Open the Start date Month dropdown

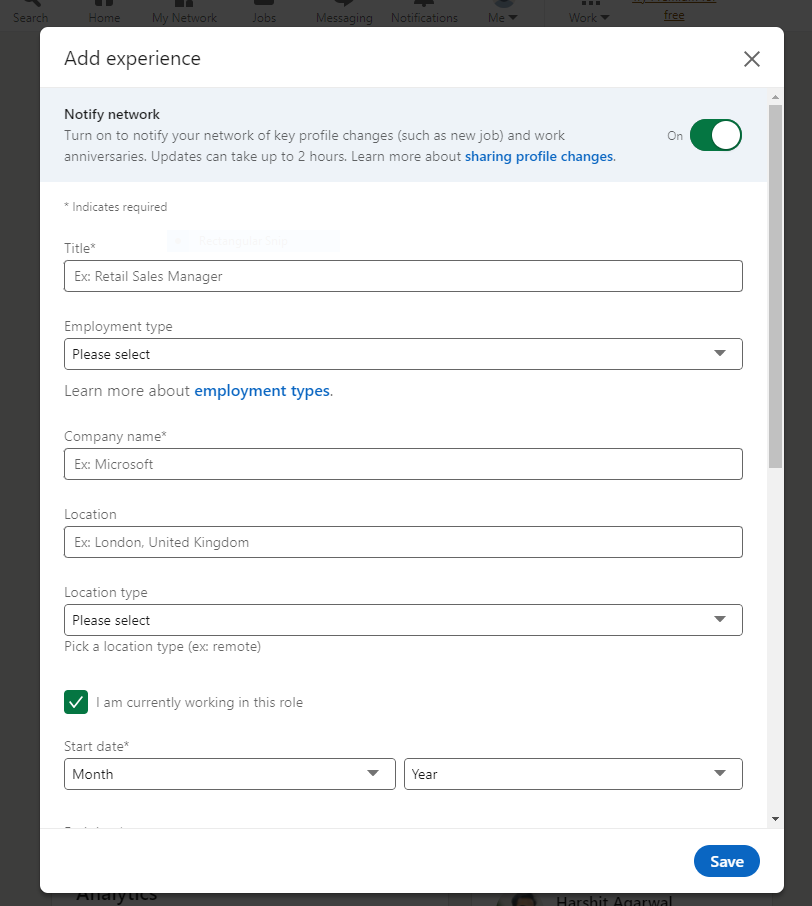pyautogui.click(x=228, y=774)
